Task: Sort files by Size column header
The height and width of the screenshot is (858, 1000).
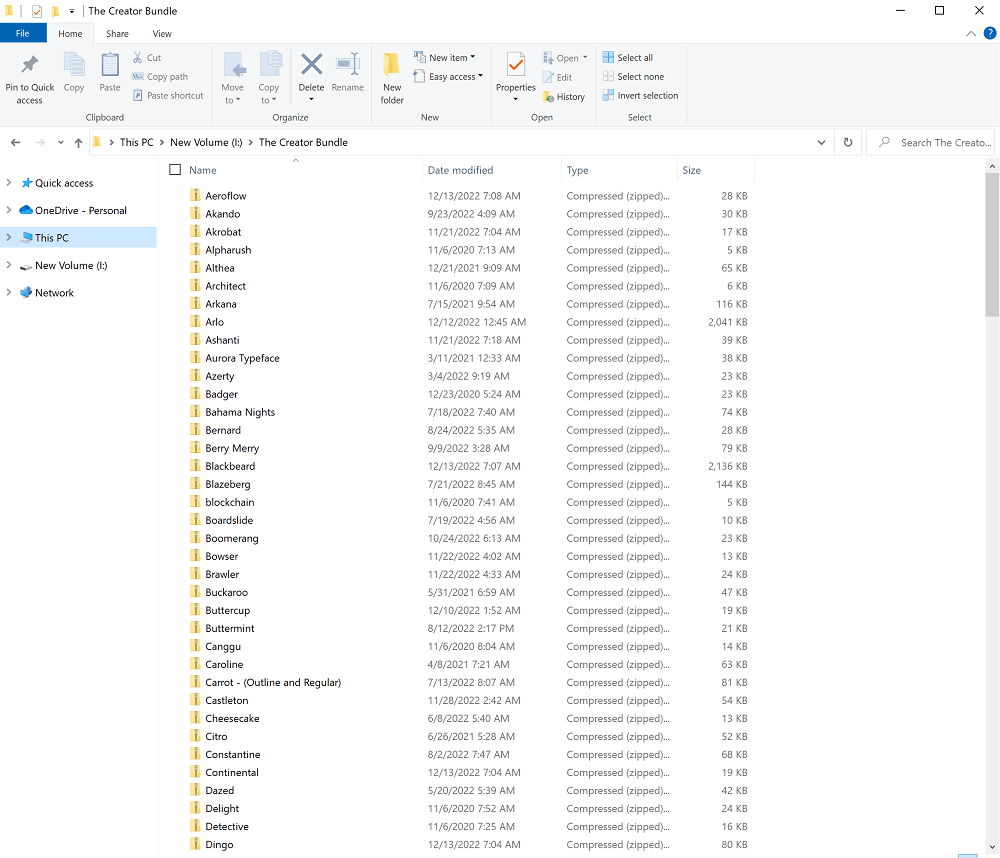Action: pos(691,170)
